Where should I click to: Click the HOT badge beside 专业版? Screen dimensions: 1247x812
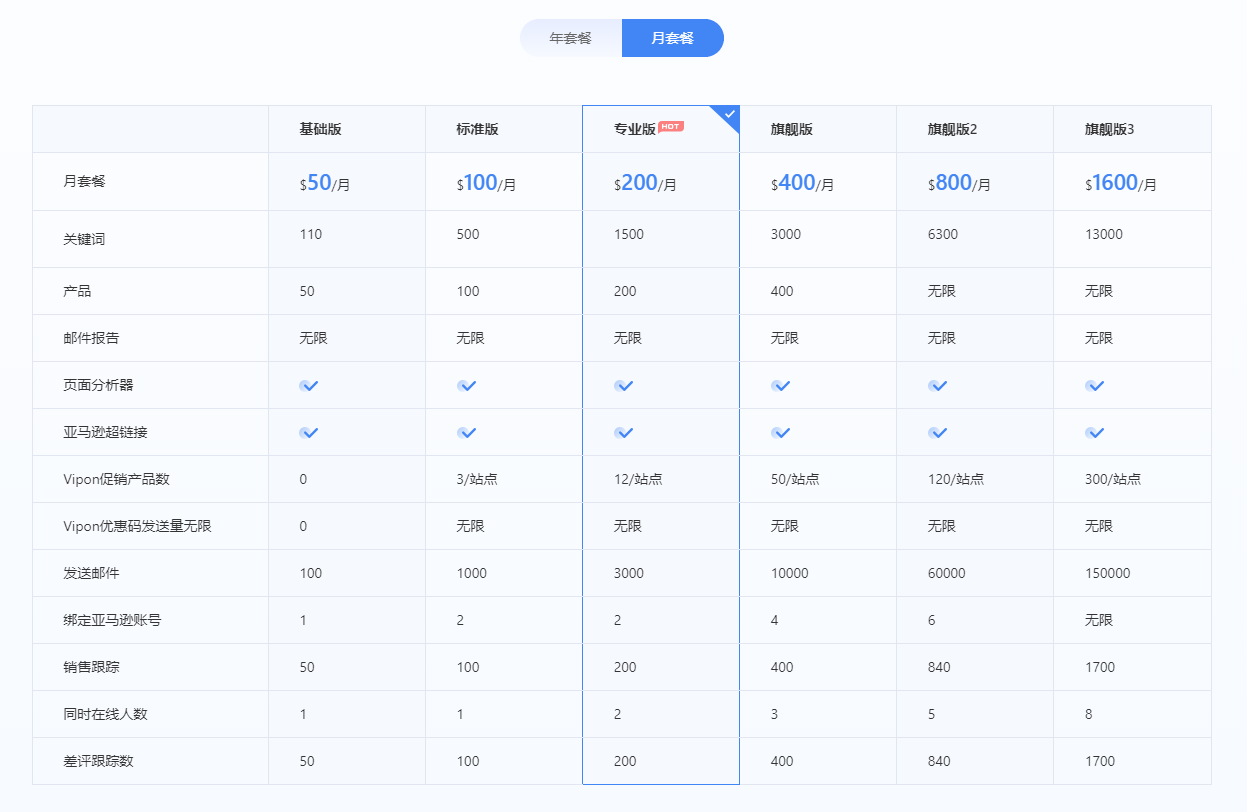[671, 126]
